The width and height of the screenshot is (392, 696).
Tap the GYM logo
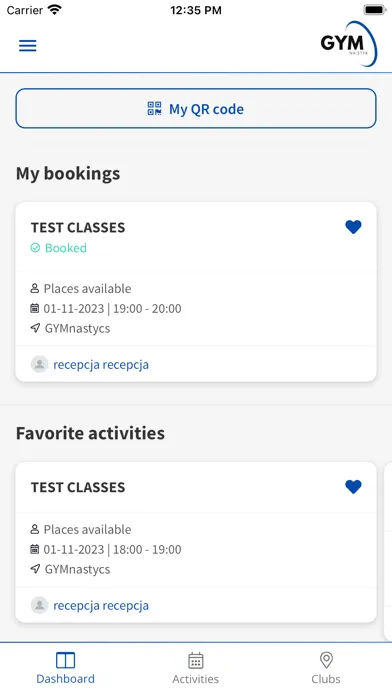coord(348,44)
